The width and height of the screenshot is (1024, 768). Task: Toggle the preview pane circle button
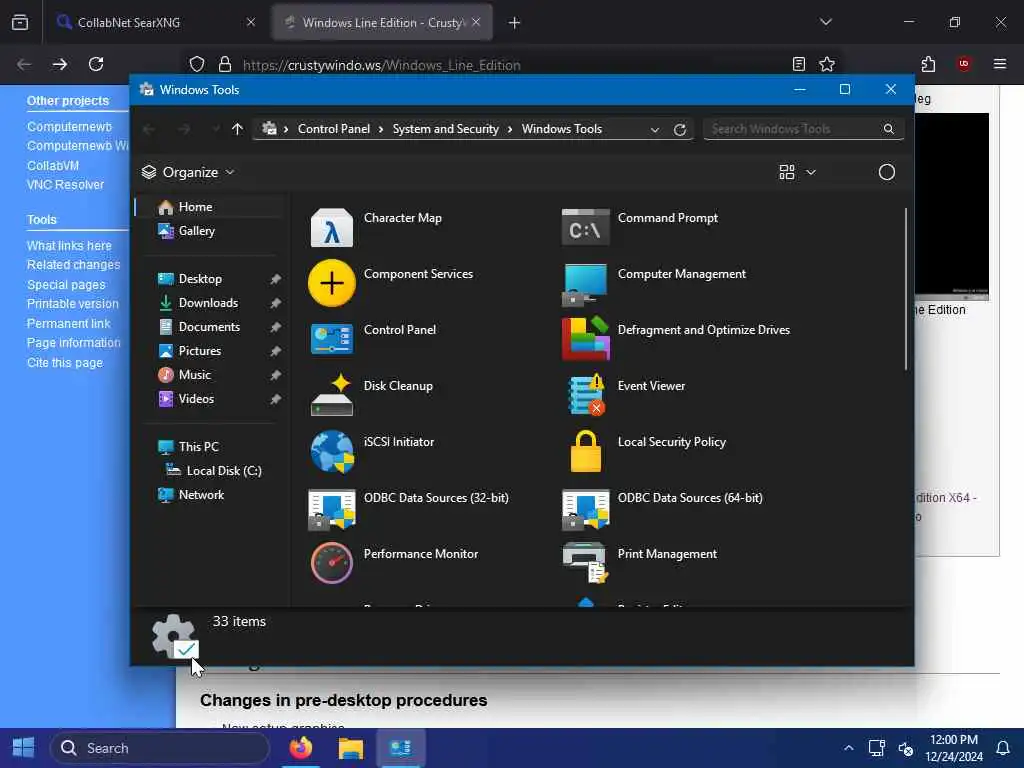pyautogui.click(x=886, y=172)
